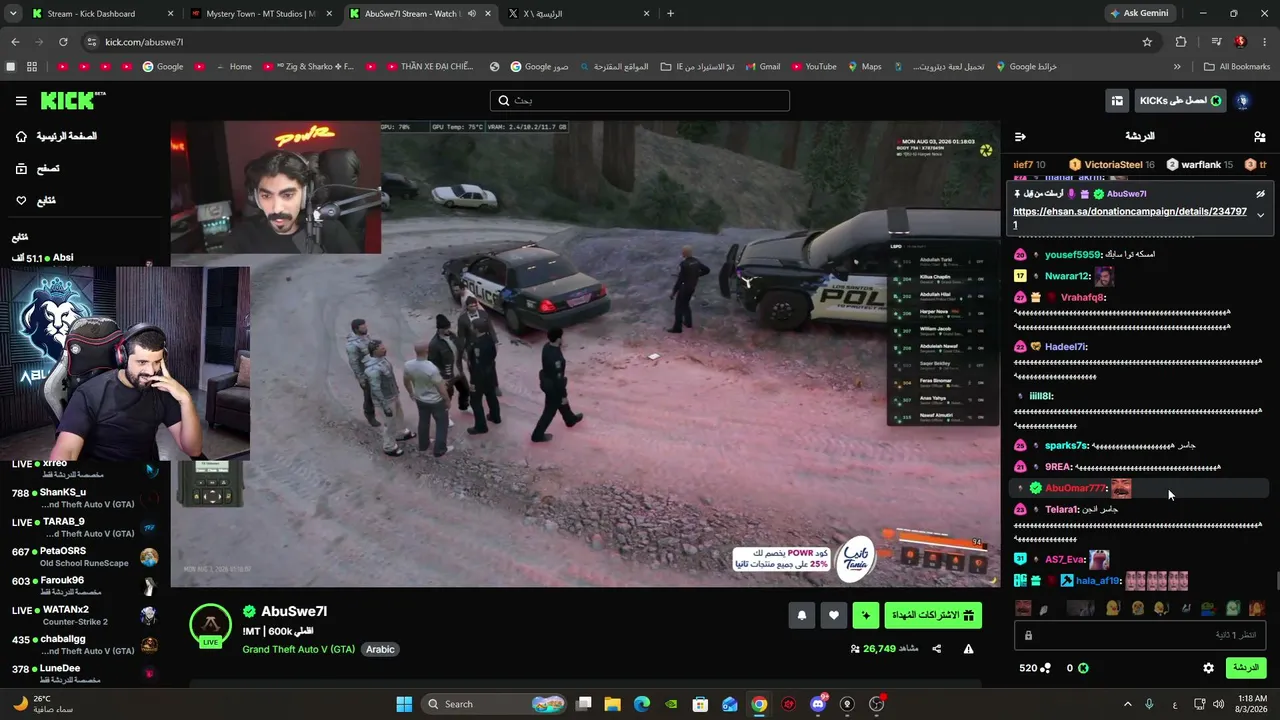Open the YouTube bookmark
Screen dimensions: 1280x720
(813, 67)
